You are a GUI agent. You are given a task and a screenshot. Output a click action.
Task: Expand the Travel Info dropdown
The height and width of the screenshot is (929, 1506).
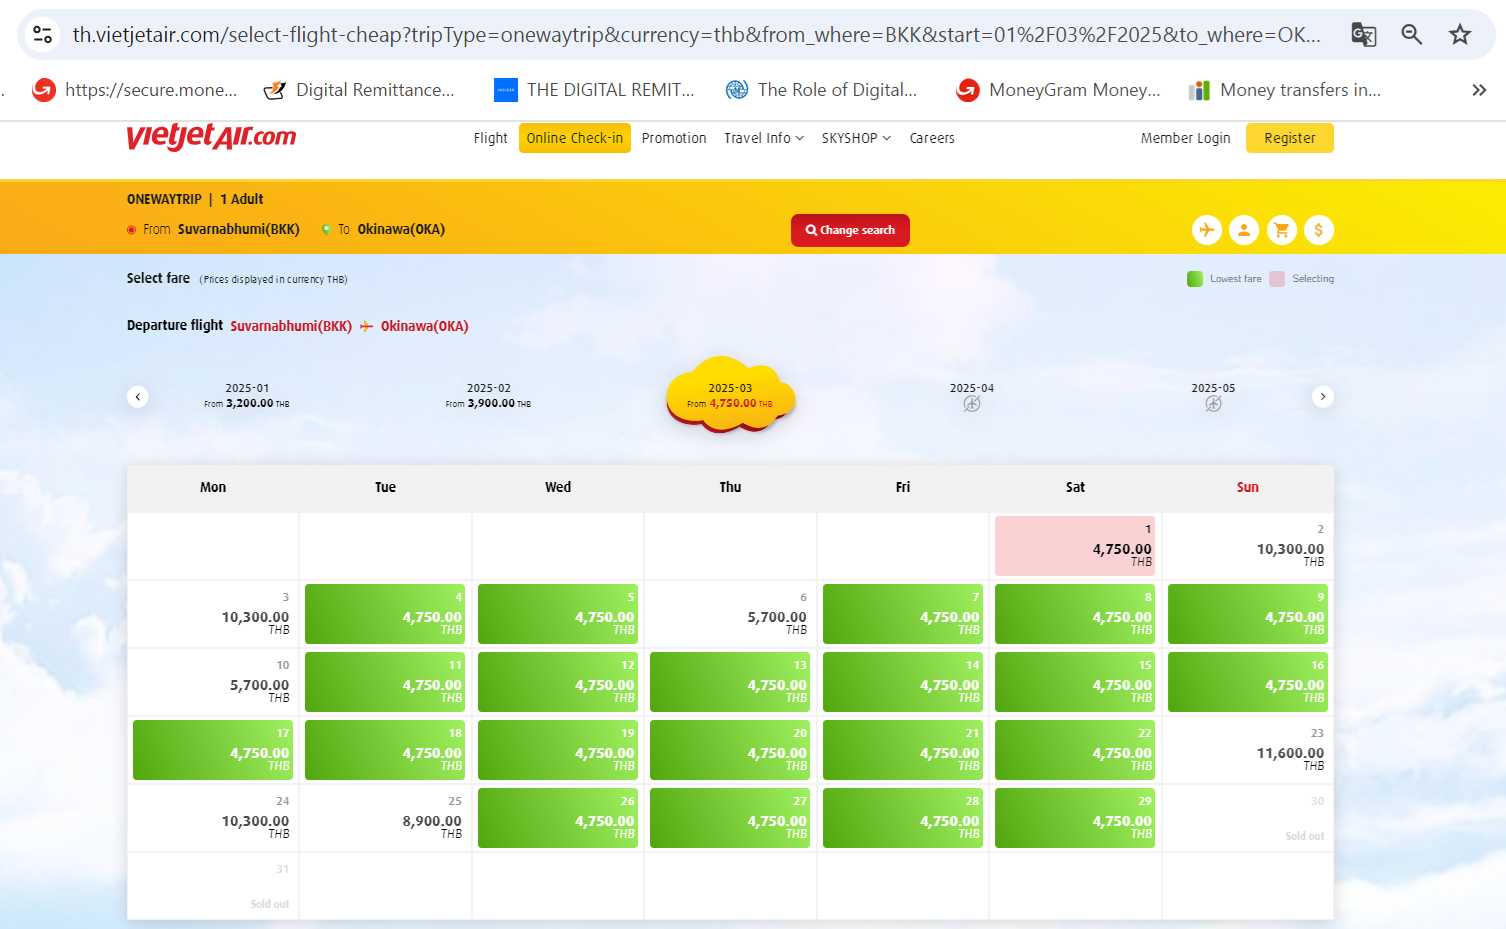(x=764, y=138)
